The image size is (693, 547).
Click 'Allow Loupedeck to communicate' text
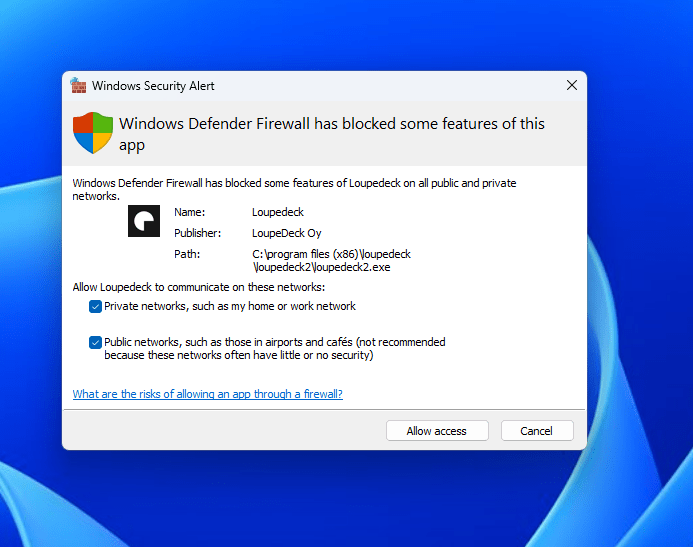tap(198, 287)
